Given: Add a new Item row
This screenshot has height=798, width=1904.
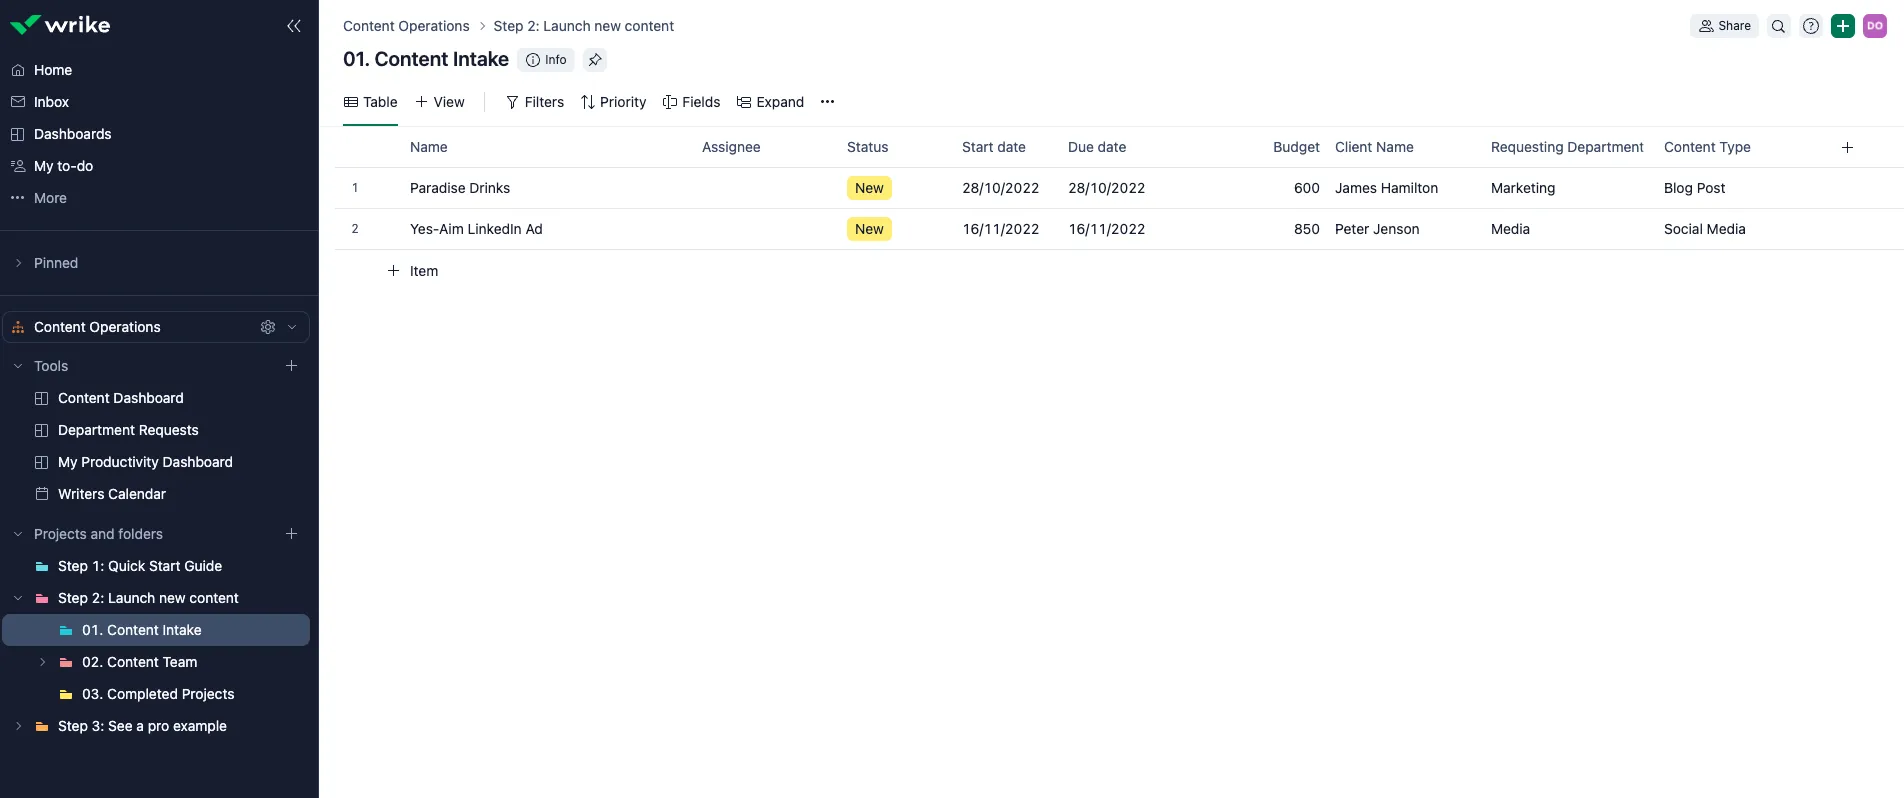Looking at the screenshot, I should point(413,271).
